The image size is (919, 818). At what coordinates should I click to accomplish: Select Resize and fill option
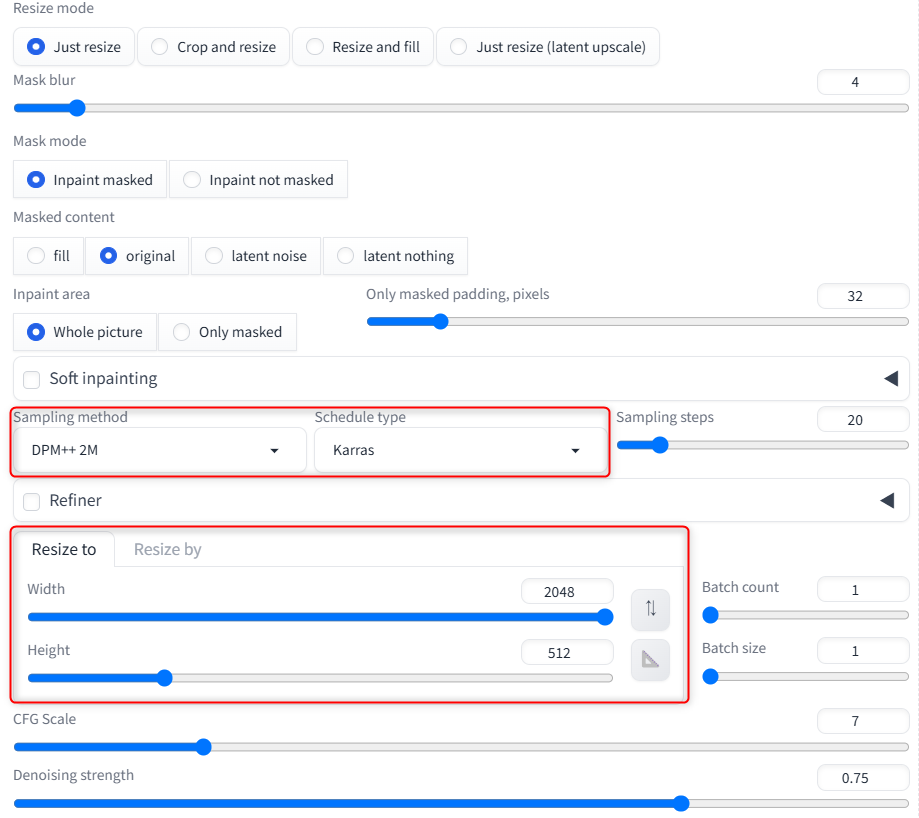[x=363, y=47]
